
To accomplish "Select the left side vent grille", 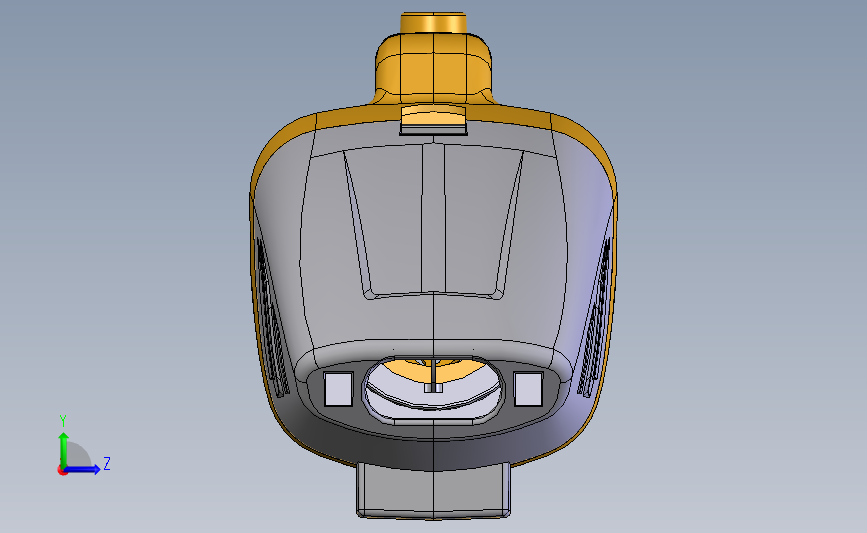I will pos(271,318).
